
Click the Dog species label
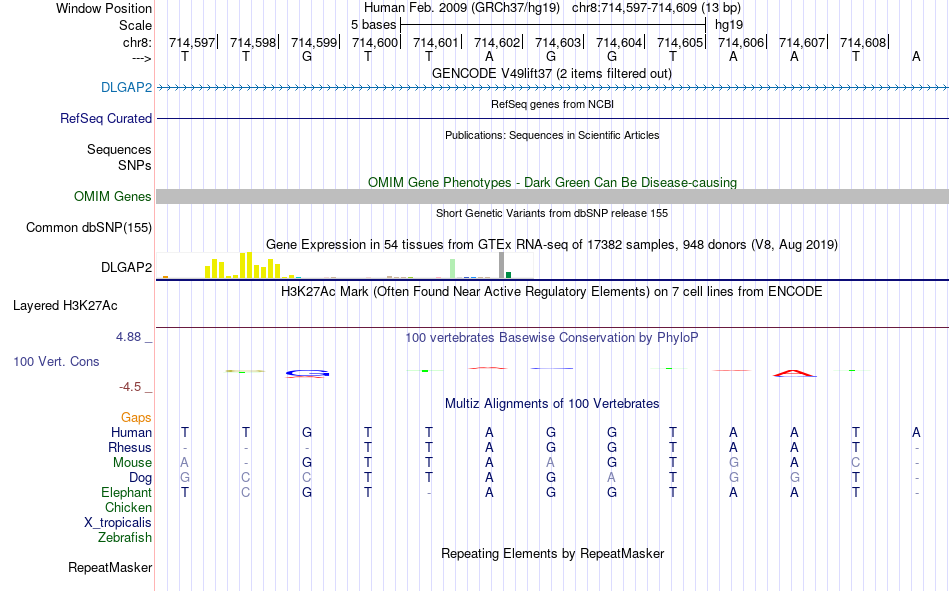point(140,478)
